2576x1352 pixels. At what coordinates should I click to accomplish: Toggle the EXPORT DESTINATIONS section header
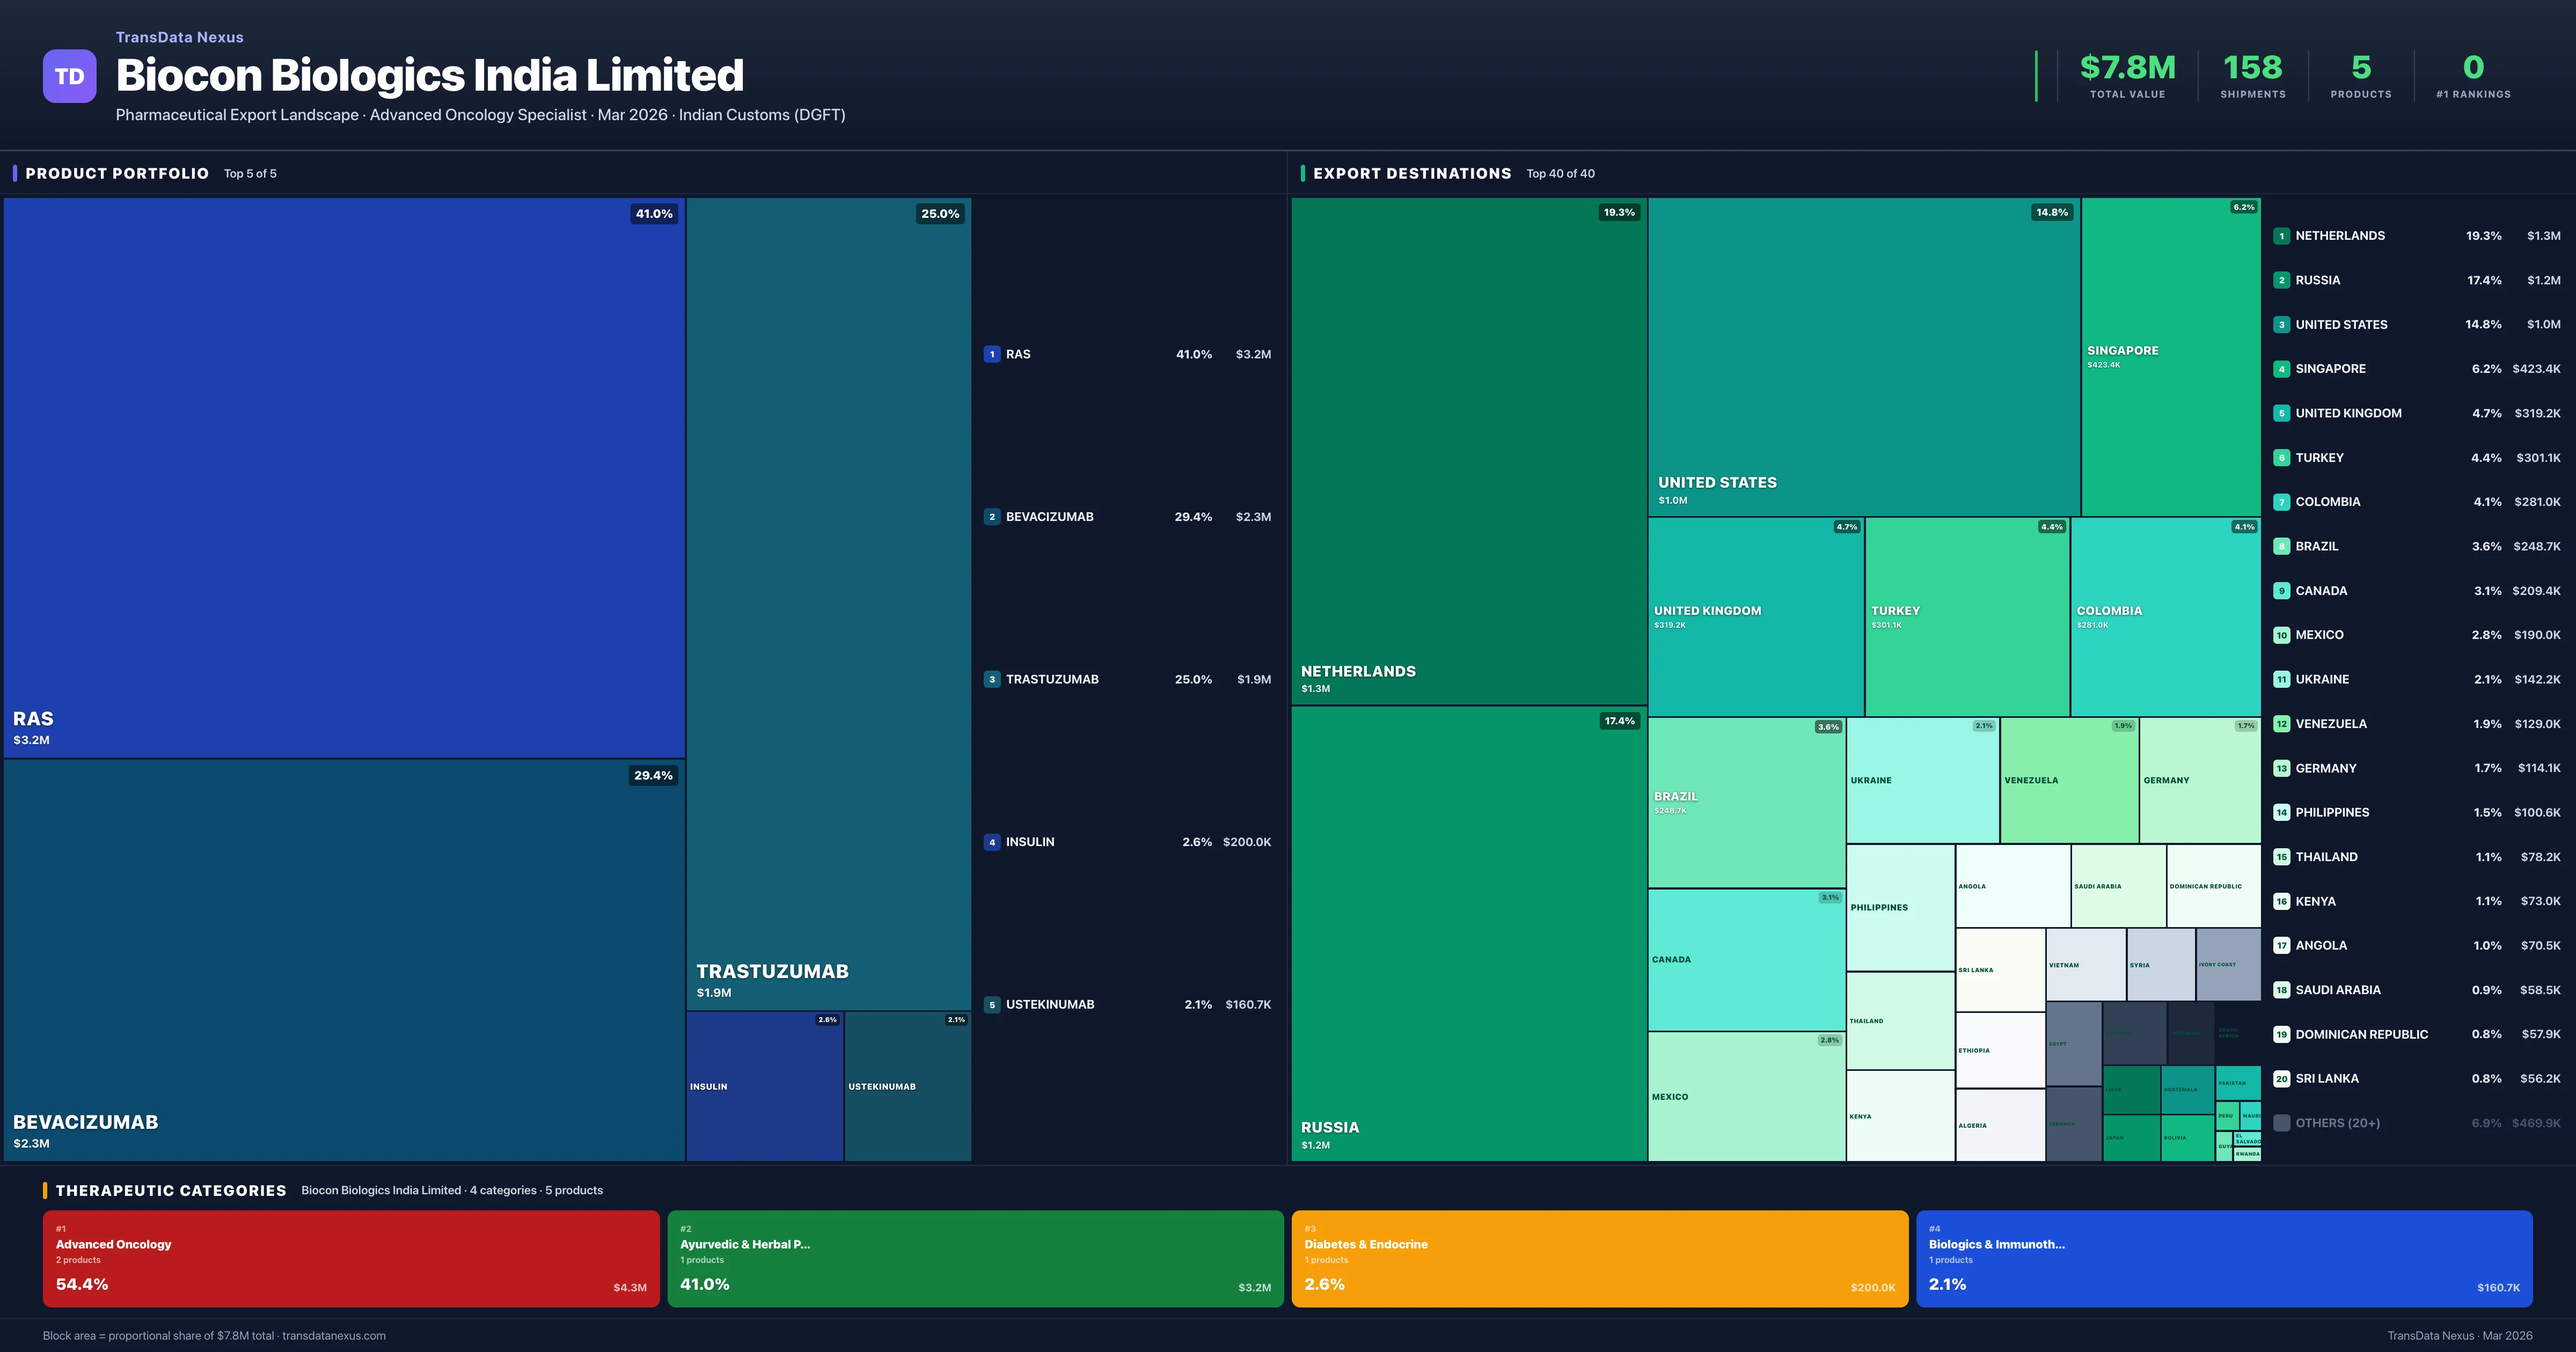1413,173
